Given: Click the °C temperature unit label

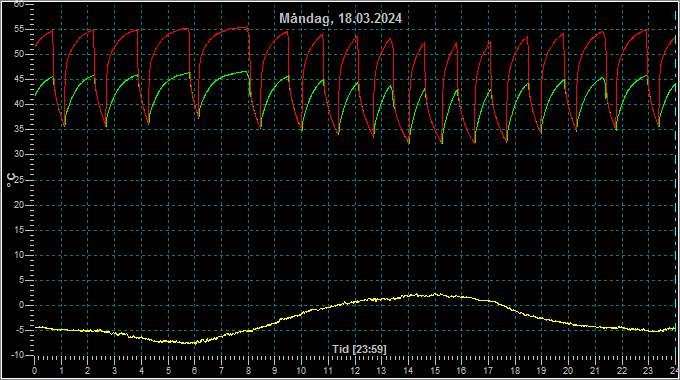Looking at the screenshot, I should click(10, 180).
